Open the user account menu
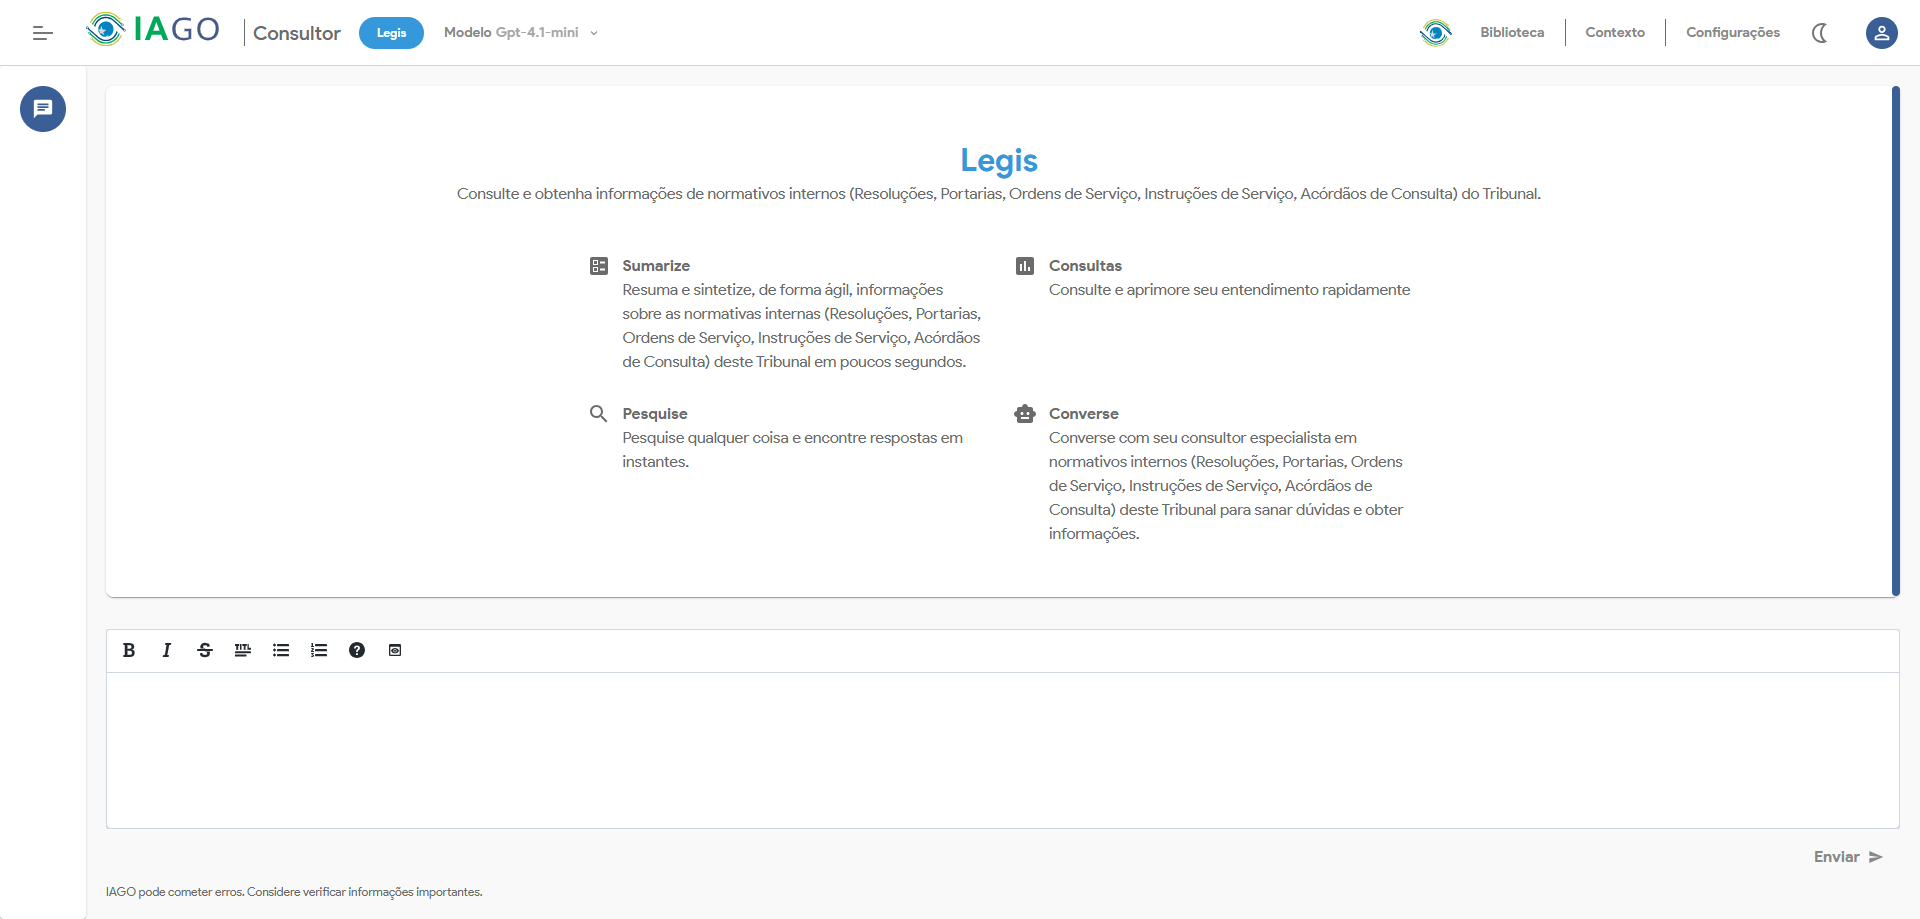Screen dimensions: 1920x919 (x=1881, y=33)
